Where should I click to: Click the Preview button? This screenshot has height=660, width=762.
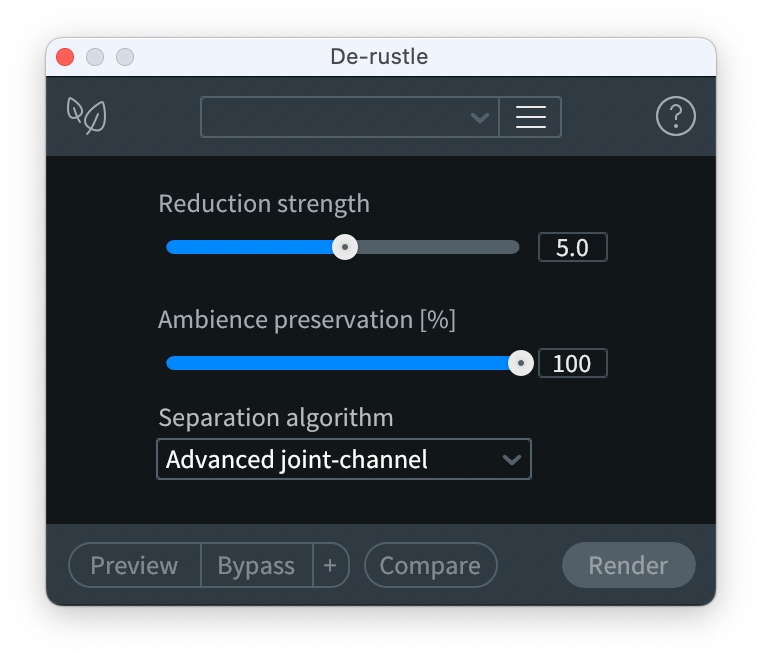[135, 565]
